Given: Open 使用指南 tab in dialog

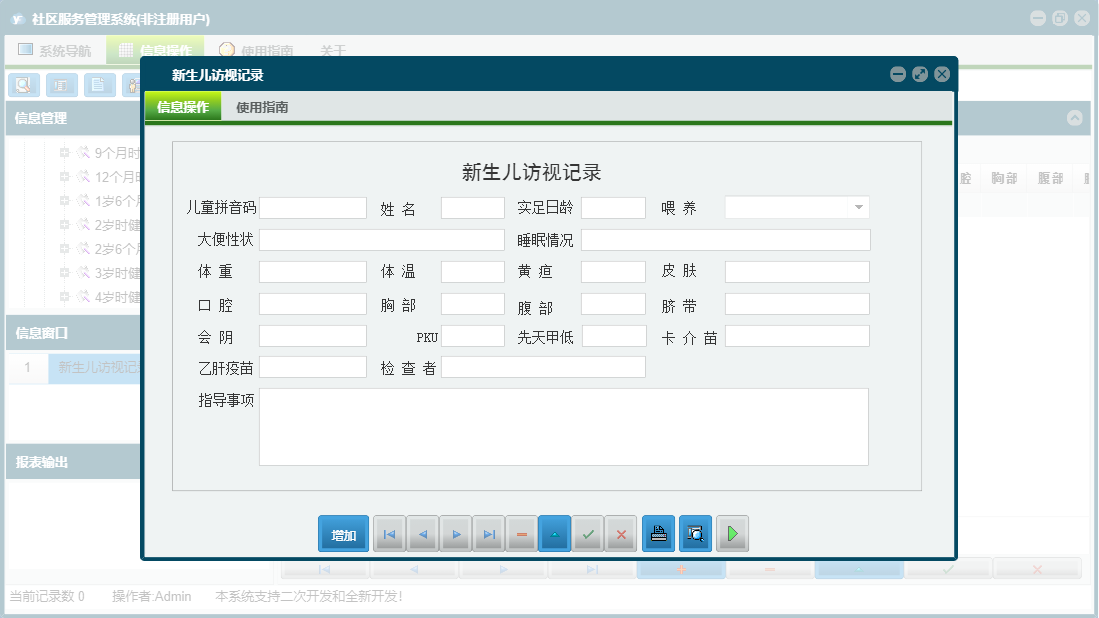Looking at the screenshot, I should pos(262,107).
